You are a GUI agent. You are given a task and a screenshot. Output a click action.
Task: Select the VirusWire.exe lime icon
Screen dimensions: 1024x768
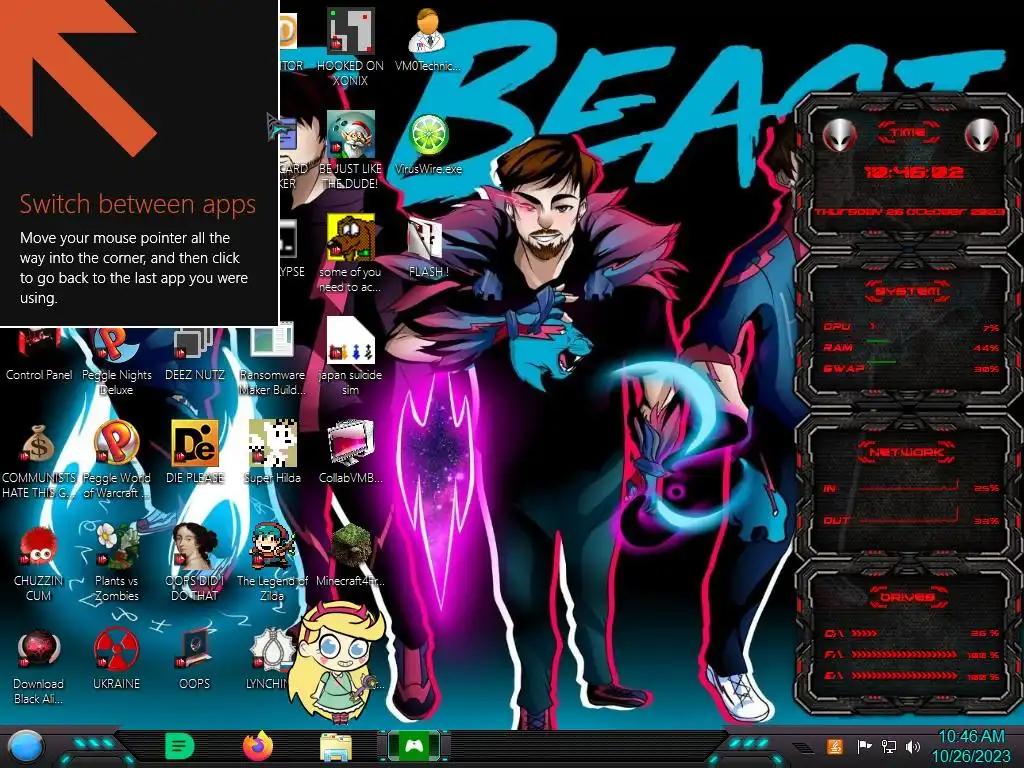coord(428,135)
